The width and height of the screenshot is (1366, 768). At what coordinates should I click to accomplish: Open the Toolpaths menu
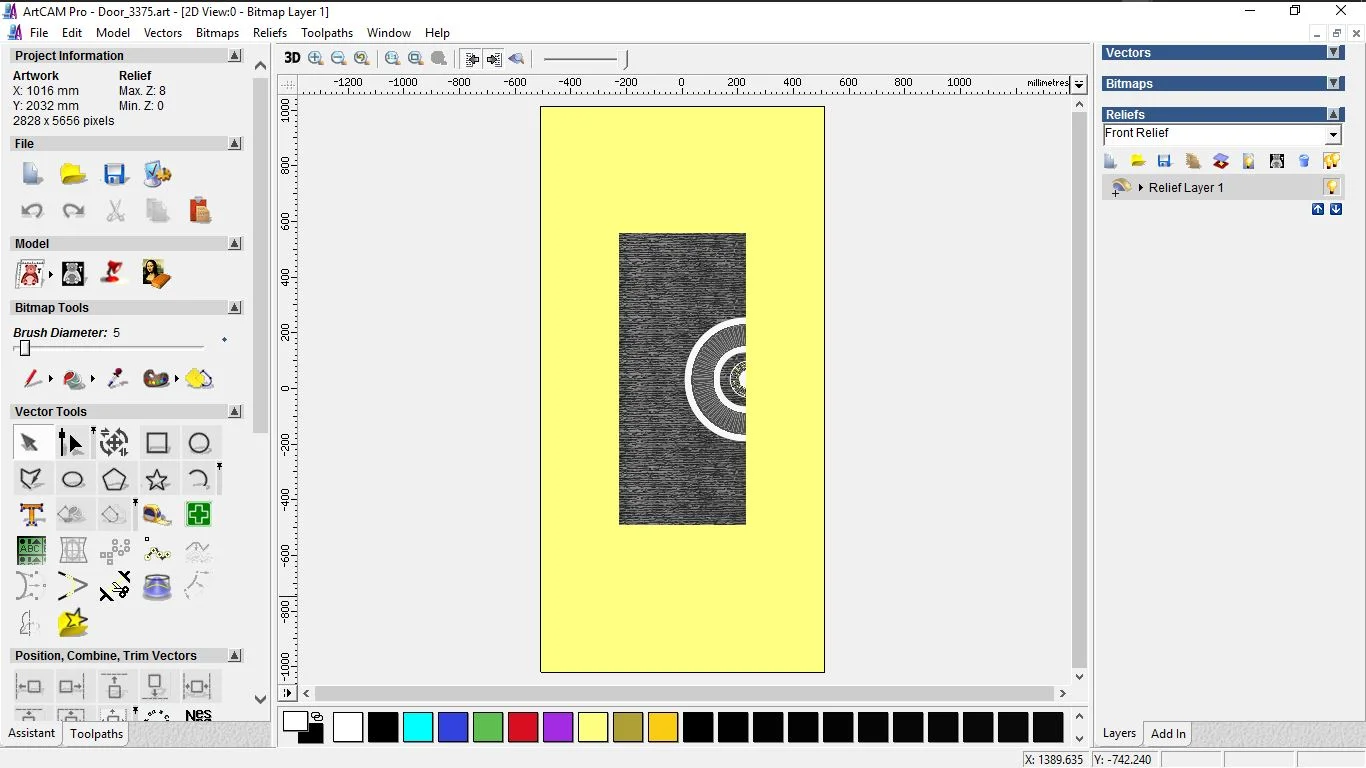pyautogui.click(x=327, y=33)
